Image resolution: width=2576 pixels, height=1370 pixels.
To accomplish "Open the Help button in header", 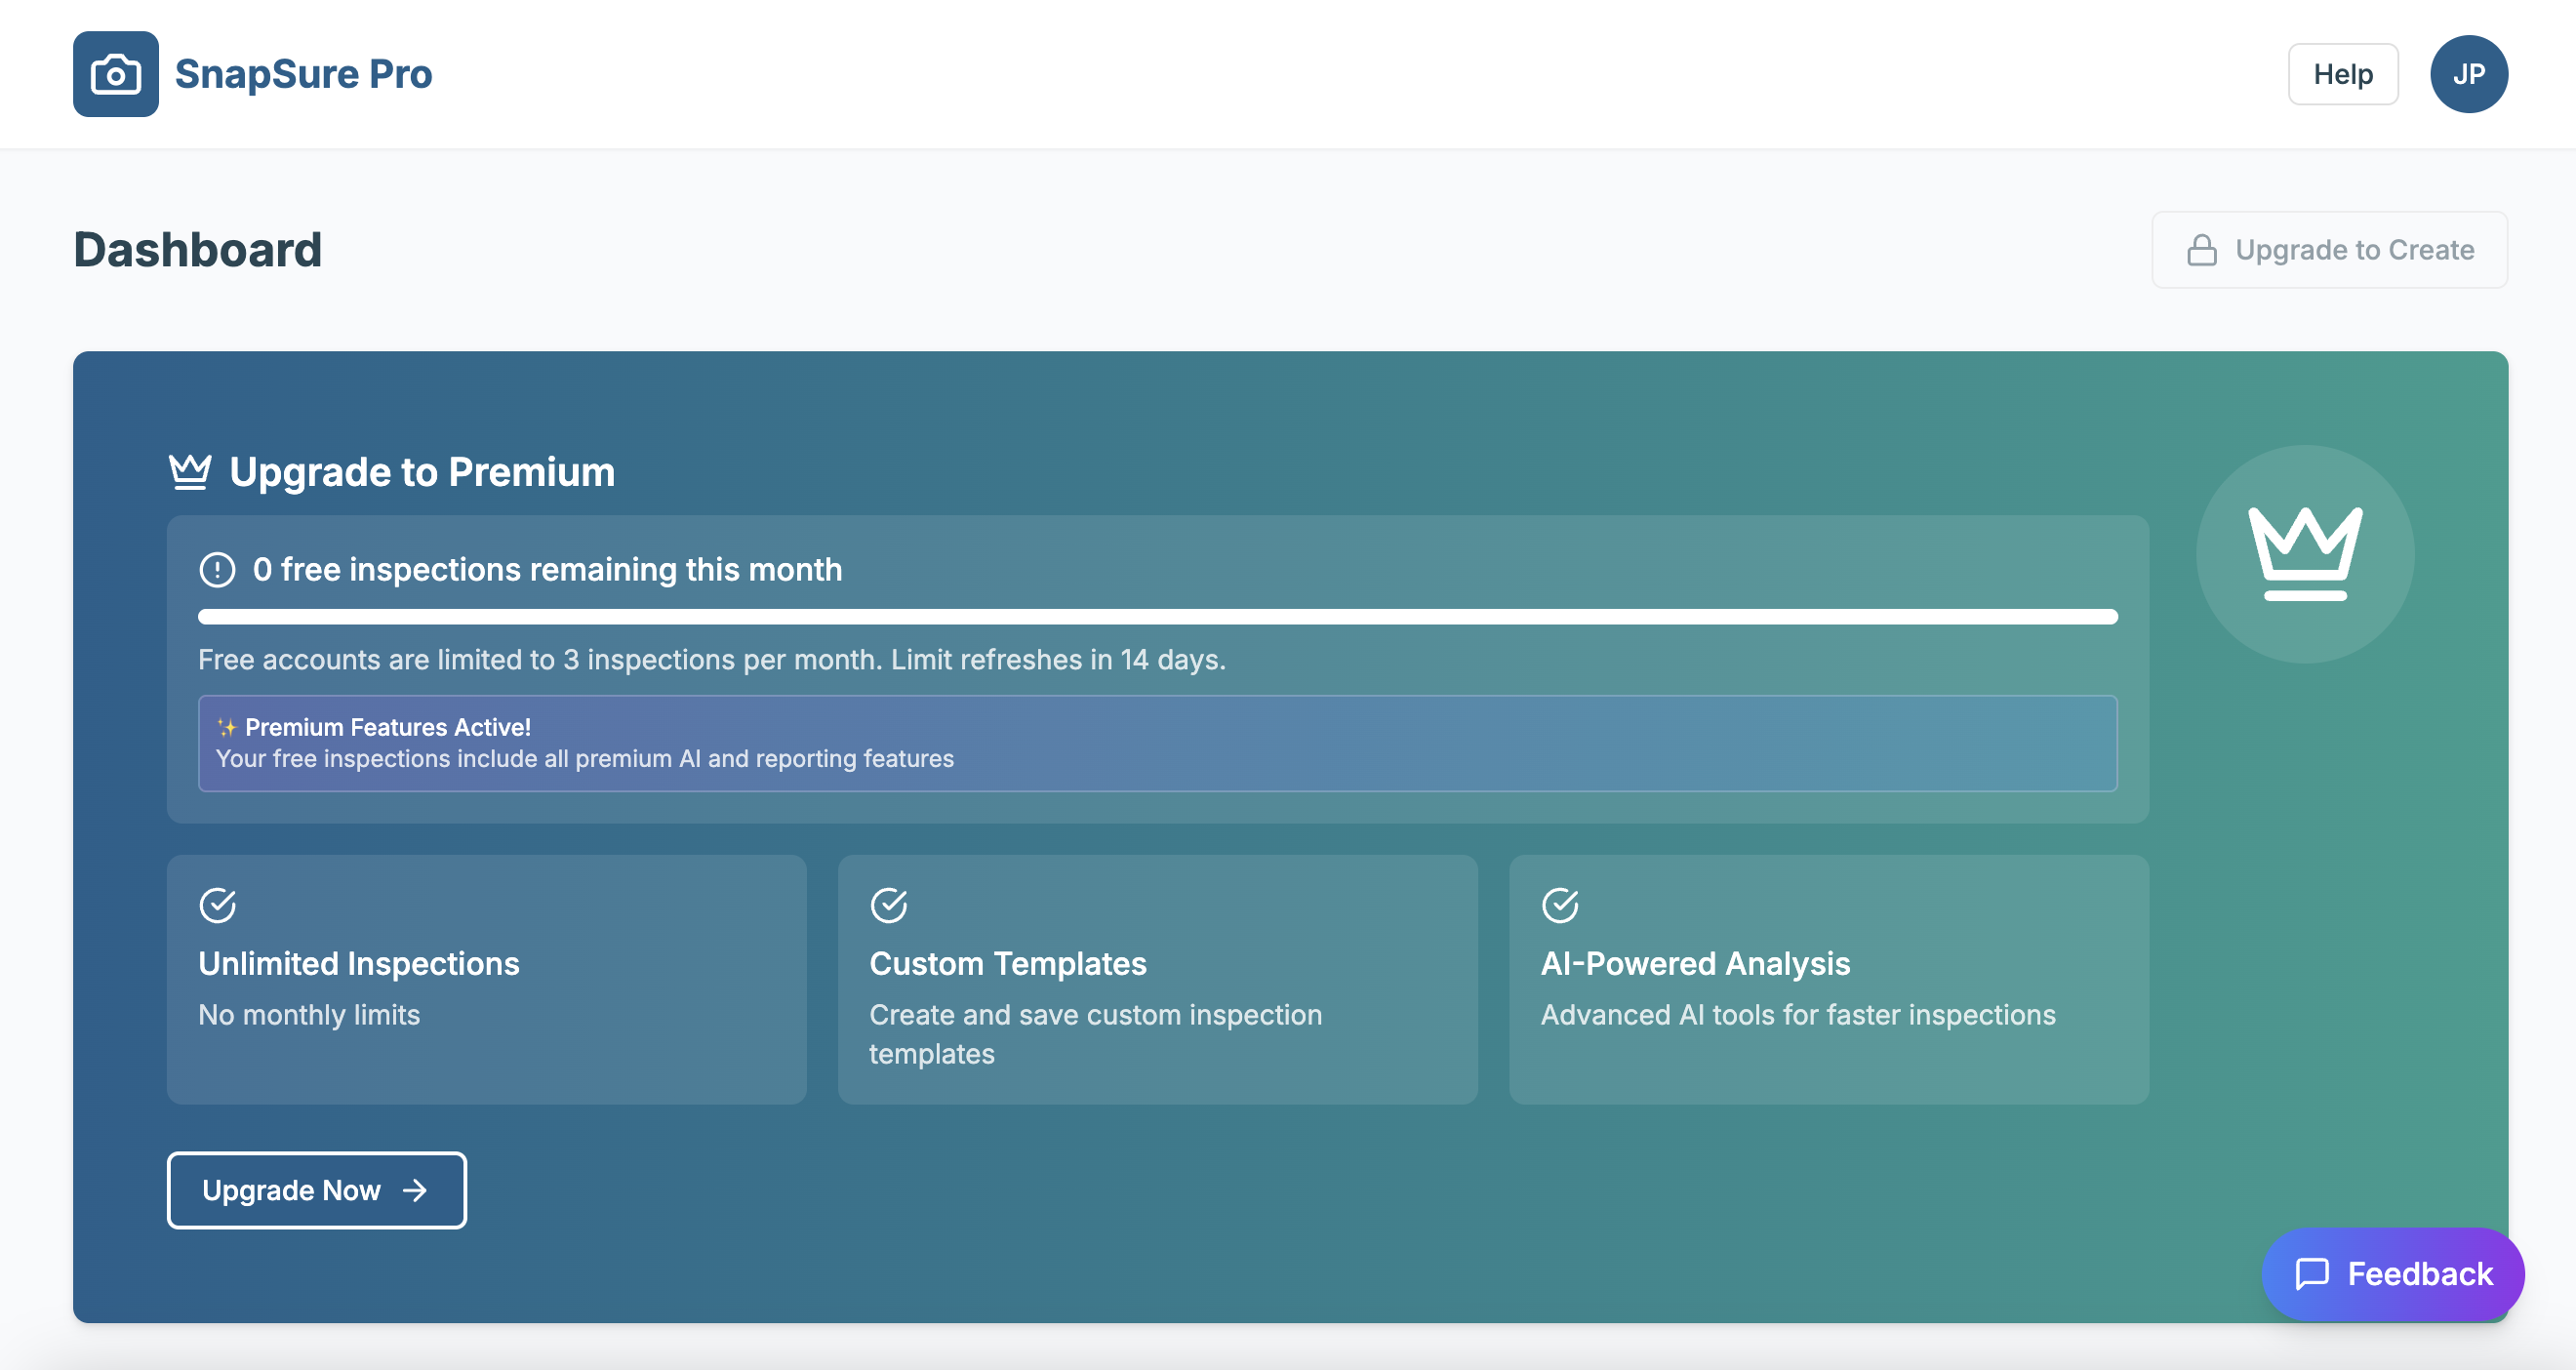I will click(2342, 74).
